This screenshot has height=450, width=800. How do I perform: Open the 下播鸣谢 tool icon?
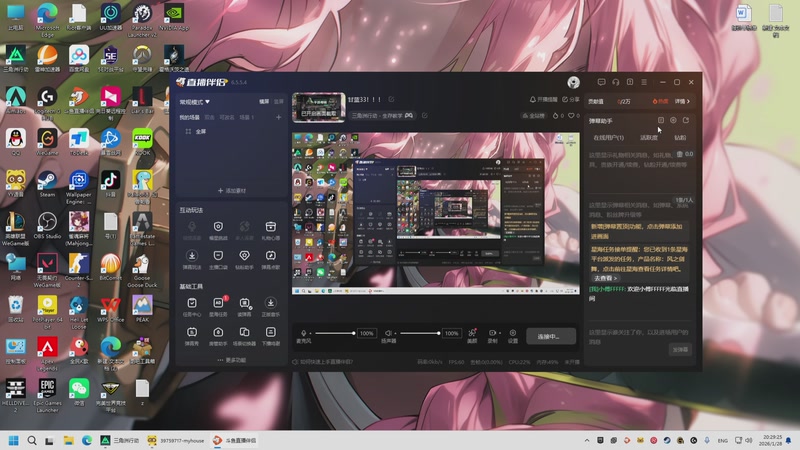tap(271, 336)
